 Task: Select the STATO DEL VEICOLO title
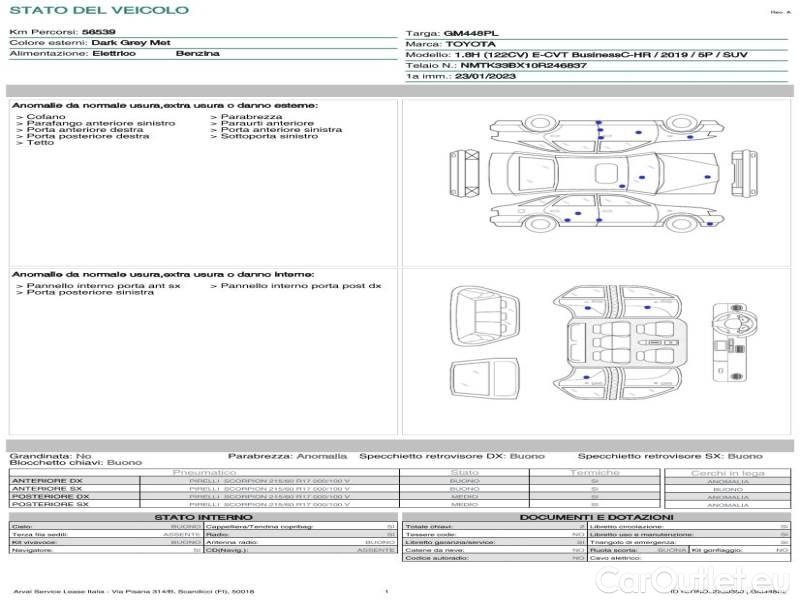pyautogui.click(x=98, y=10)
